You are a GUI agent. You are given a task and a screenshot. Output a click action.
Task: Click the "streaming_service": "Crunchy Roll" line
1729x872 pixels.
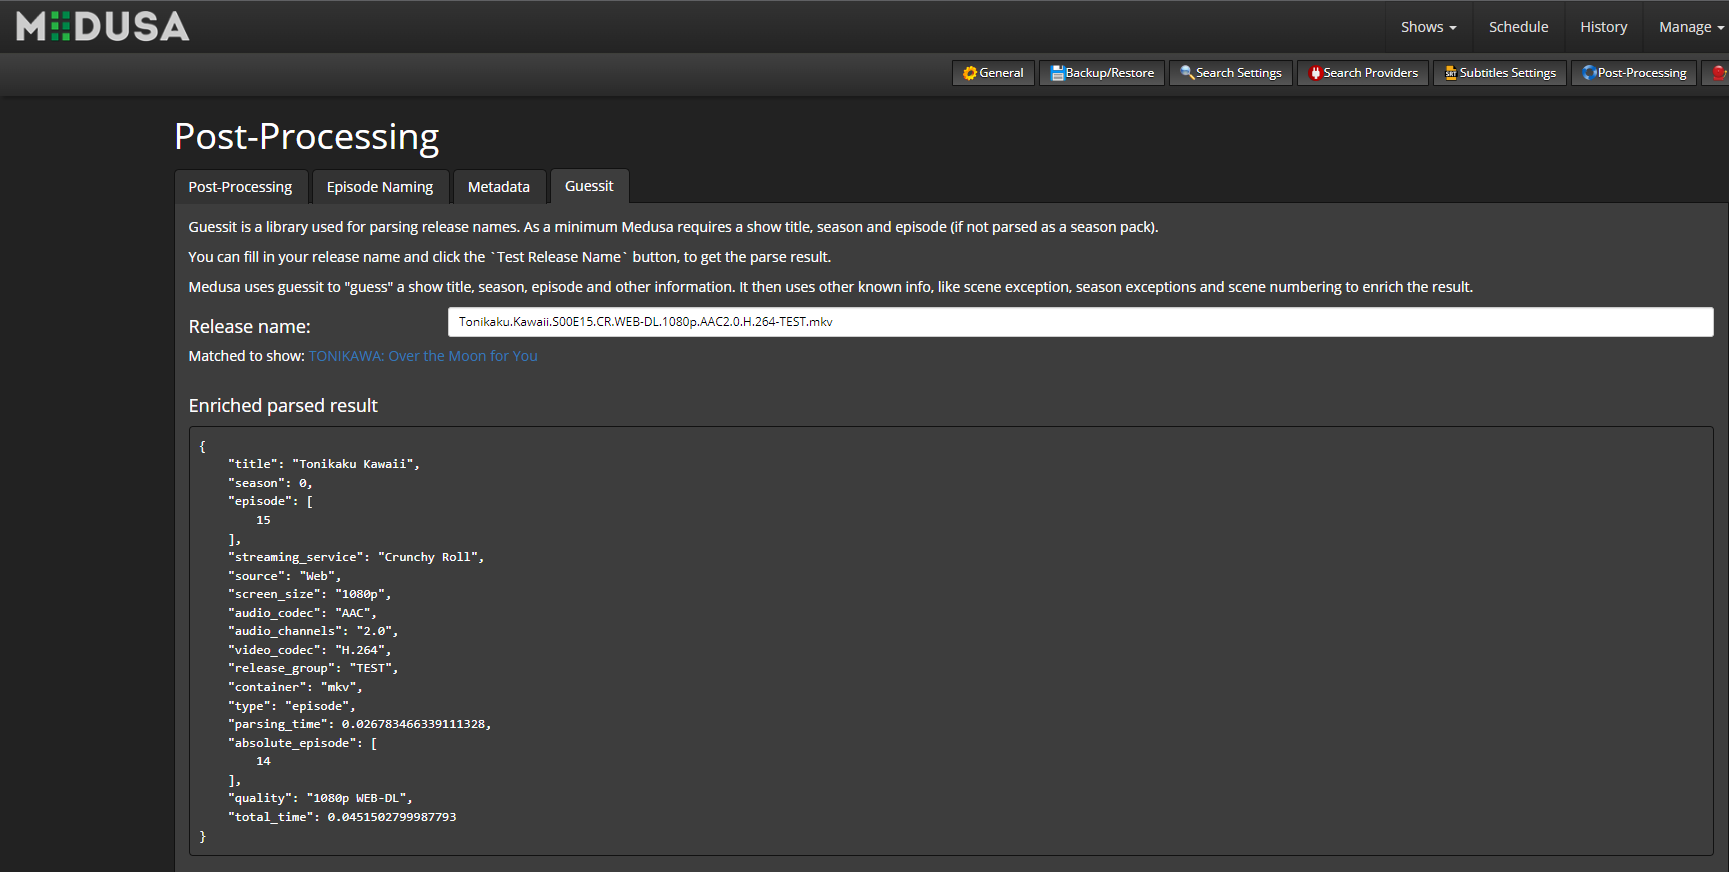(x=356, y=557)
